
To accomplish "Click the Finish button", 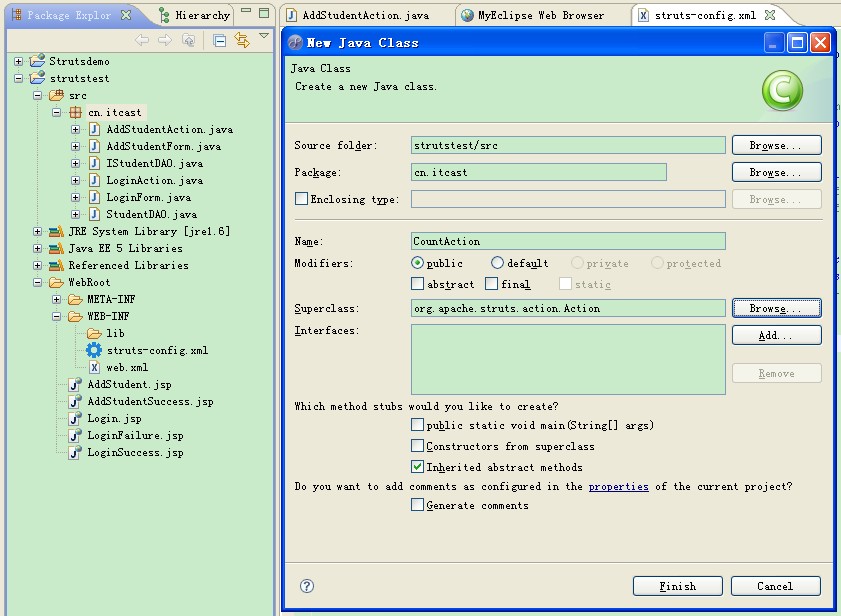I will pyautogui.click(x=678, y=586).
